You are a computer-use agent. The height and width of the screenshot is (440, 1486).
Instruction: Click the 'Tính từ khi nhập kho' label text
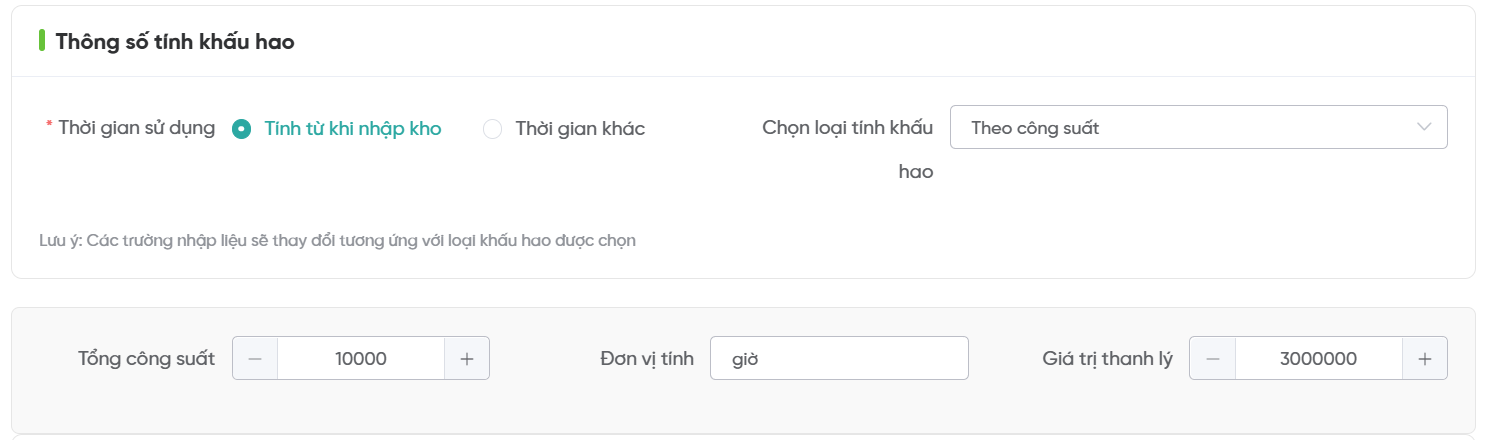pos(352,129)
